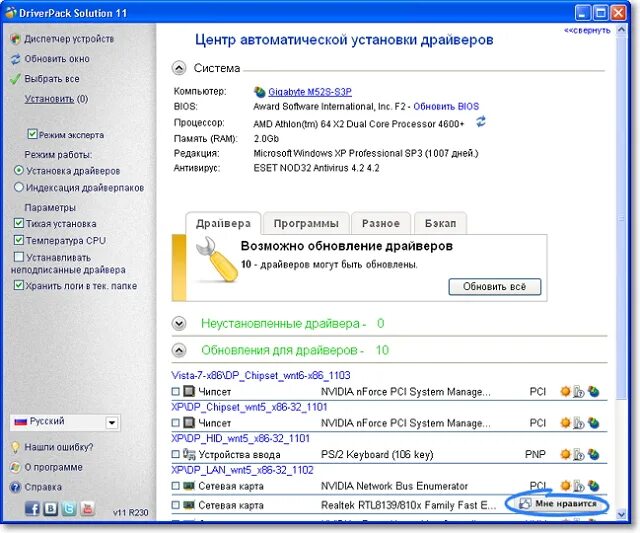Open О программе about item
The image size is (640, 533).
47,467
